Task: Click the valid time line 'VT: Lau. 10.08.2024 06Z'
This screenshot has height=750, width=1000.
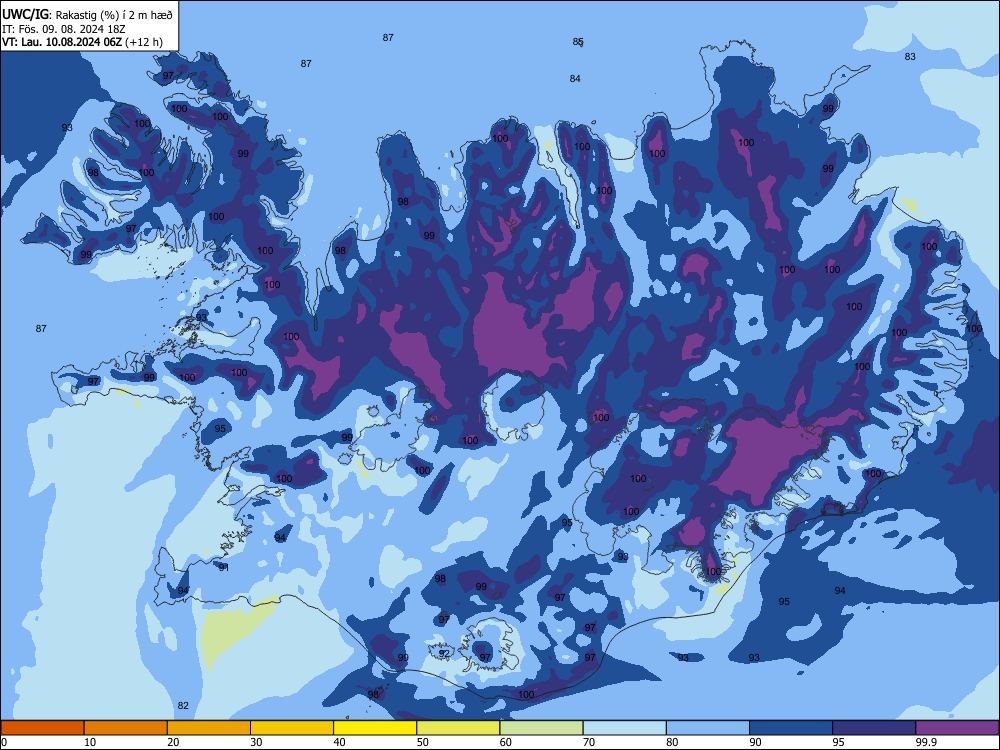Action: point(62,43)
